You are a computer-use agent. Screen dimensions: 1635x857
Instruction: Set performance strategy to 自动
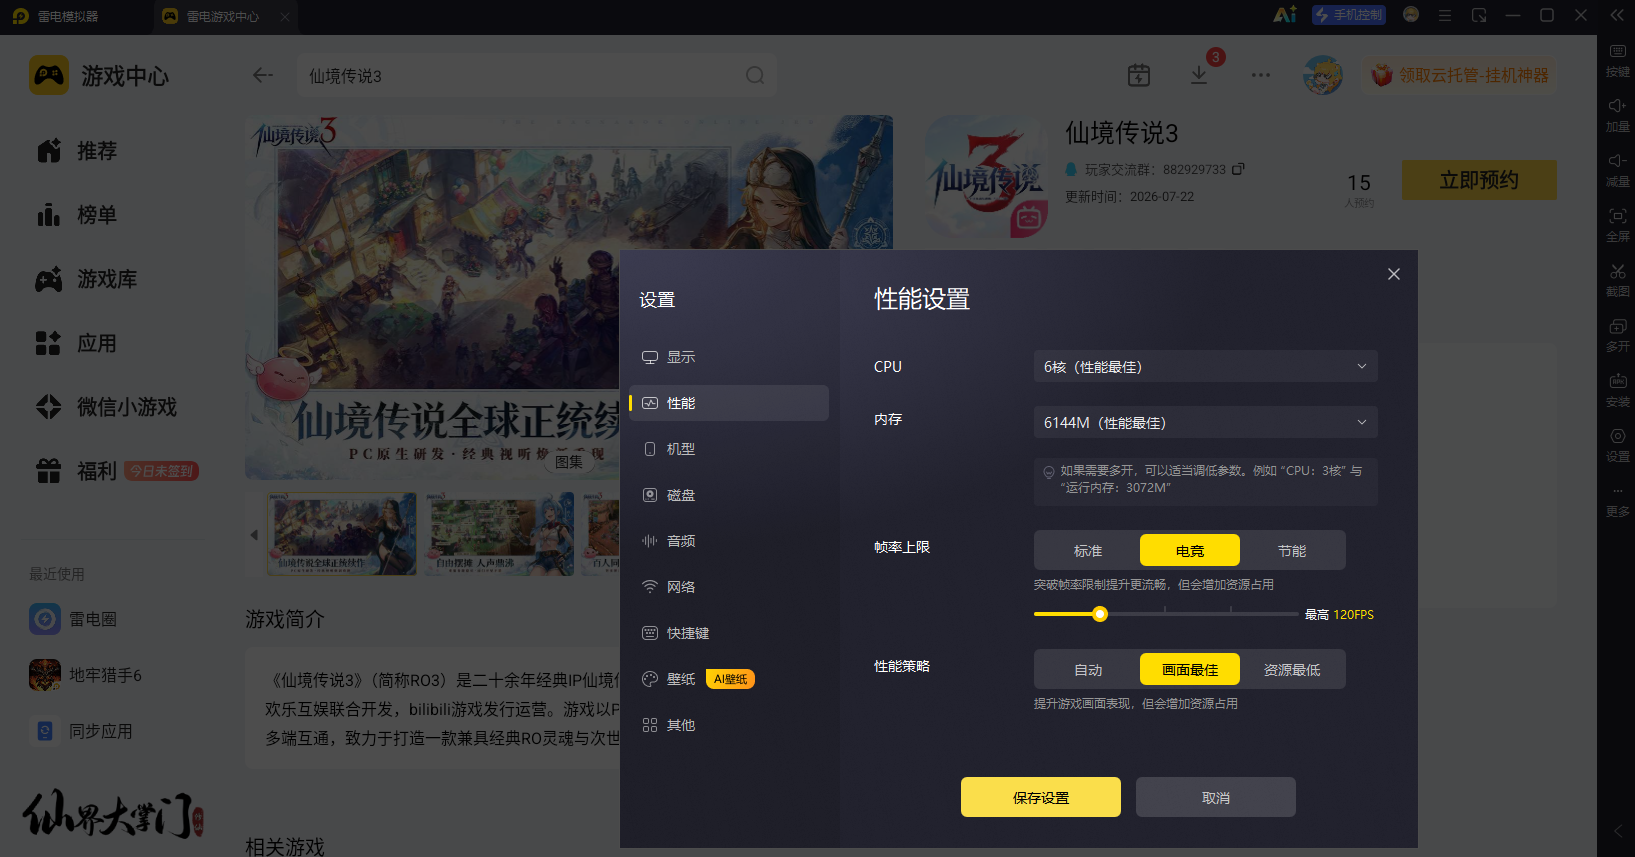click(x=1088, y=670)
